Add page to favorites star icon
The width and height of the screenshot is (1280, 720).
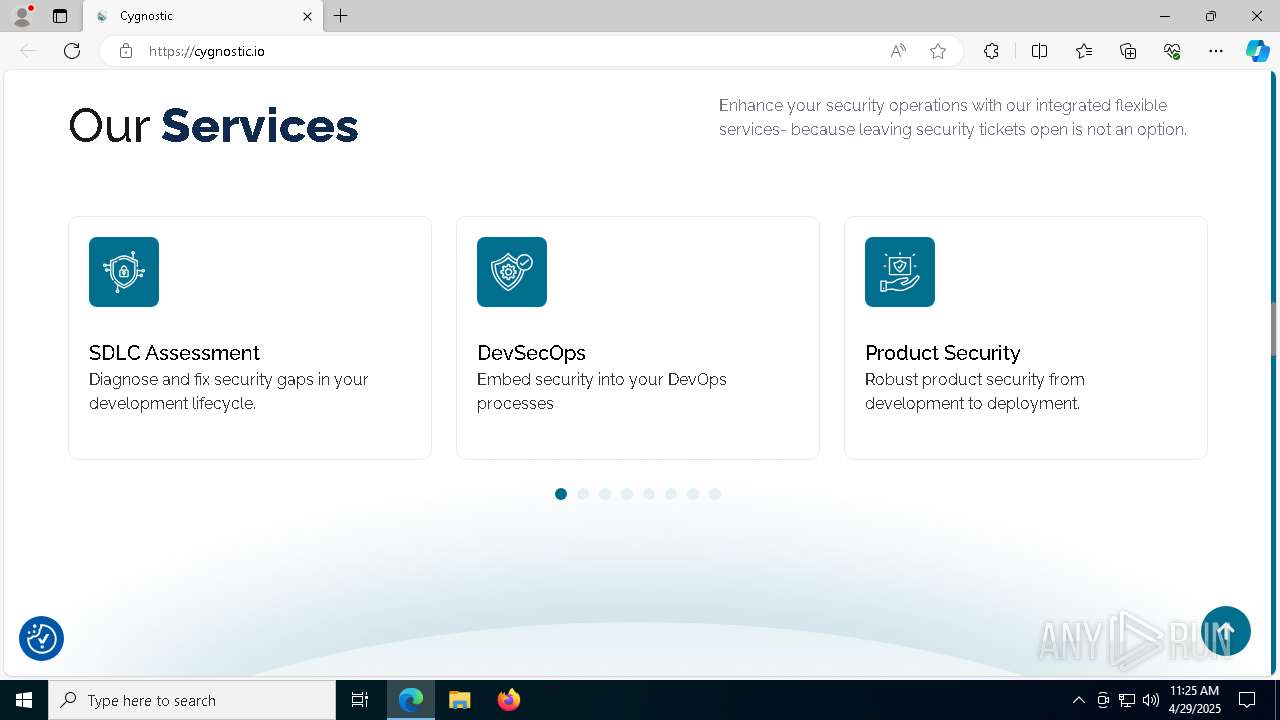[938, 51]
